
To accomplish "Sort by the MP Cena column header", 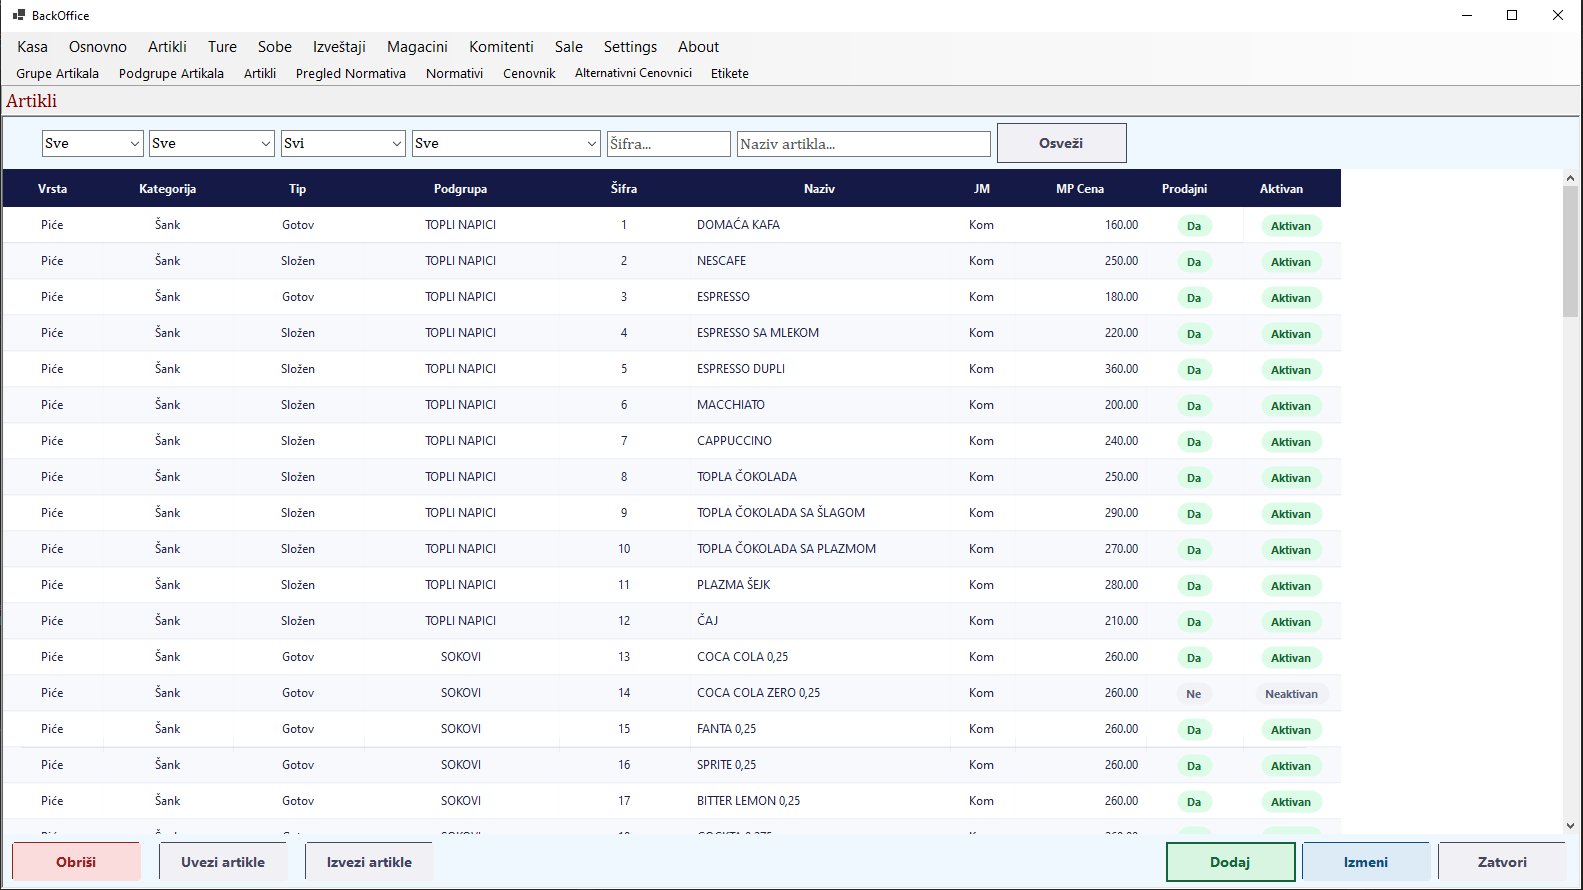I will [1080, 188].
